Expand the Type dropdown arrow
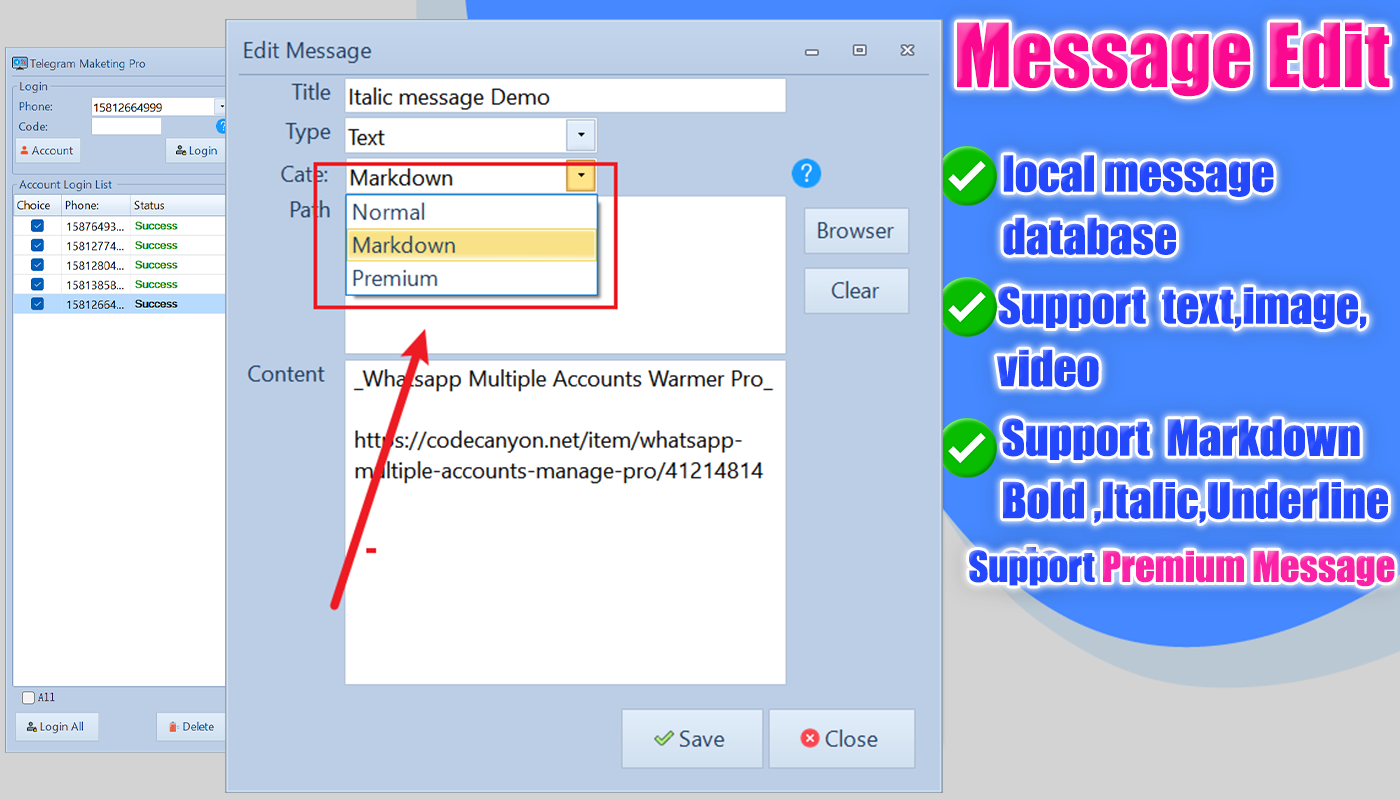Viewport: 1400px width, 800px height. tap(581, 136)
